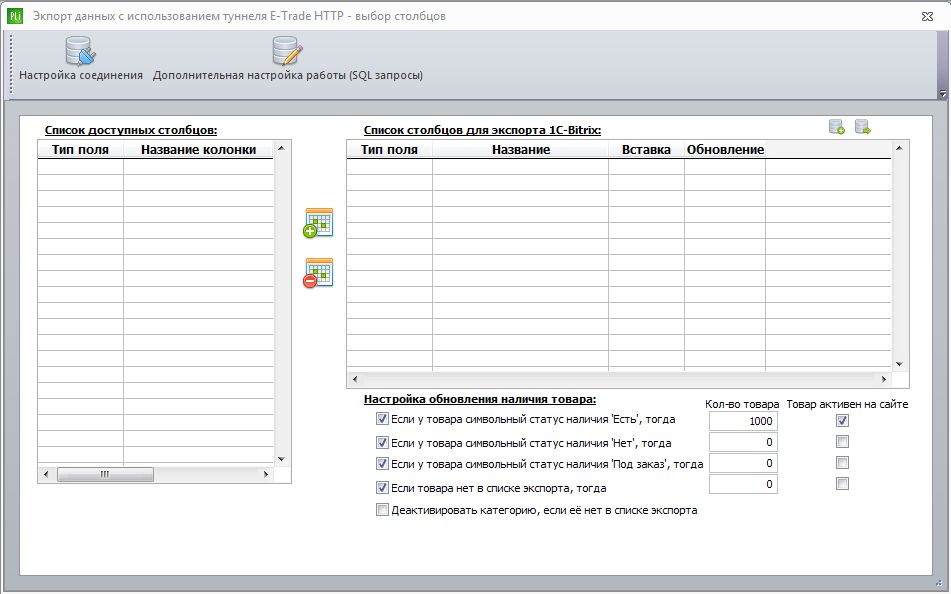Enable 'Деактивировать категорию' checkbox
This screenshot has width=951, height=594.
(x=382, y=510)
